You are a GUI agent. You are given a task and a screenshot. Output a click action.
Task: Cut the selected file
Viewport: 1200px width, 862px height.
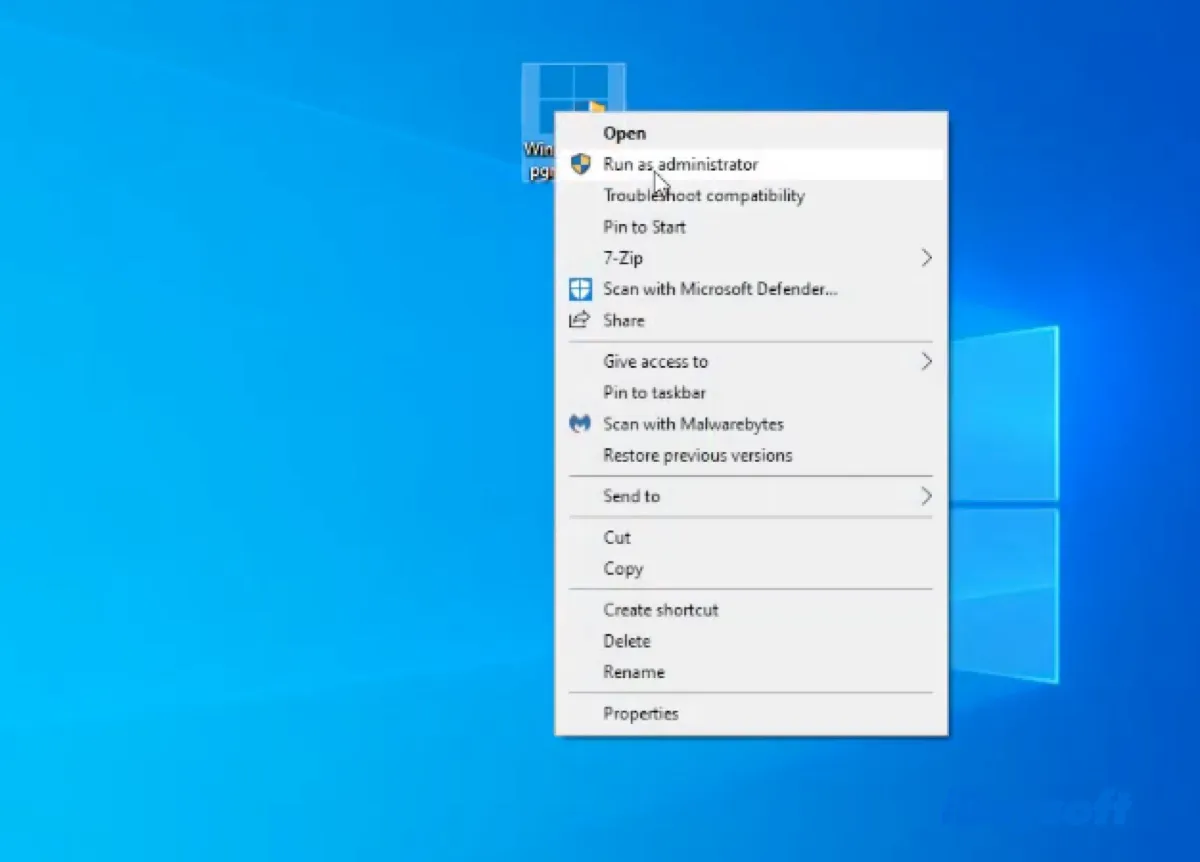(616, 537)
